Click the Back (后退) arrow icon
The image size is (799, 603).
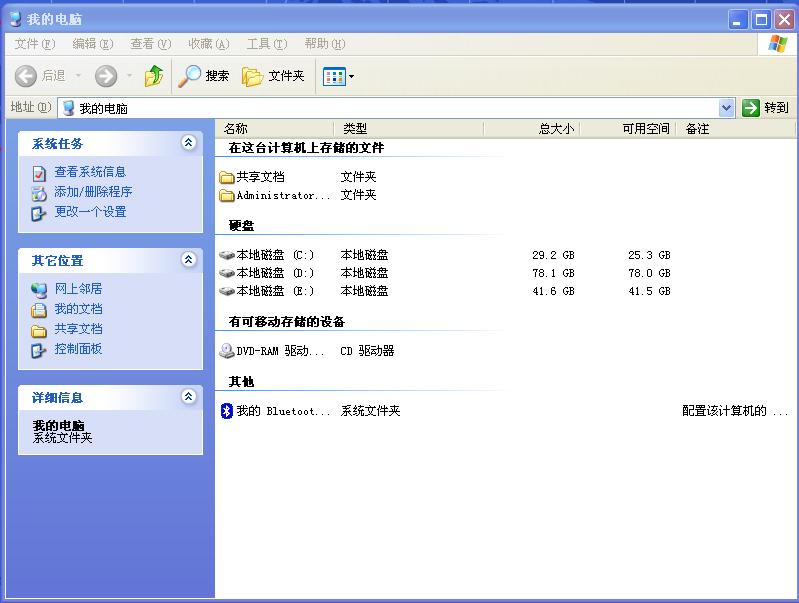coord(25,76)
